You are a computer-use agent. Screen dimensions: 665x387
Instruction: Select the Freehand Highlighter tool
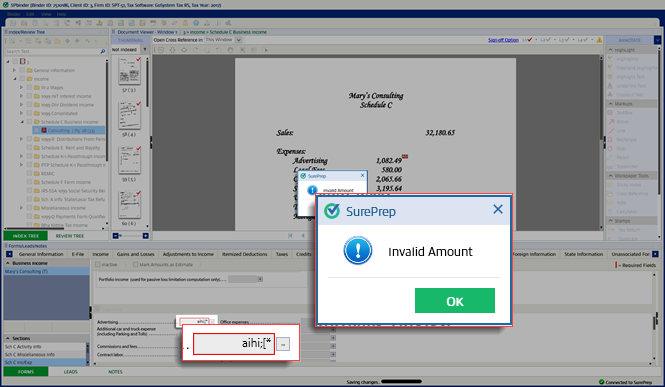point(632,68)
